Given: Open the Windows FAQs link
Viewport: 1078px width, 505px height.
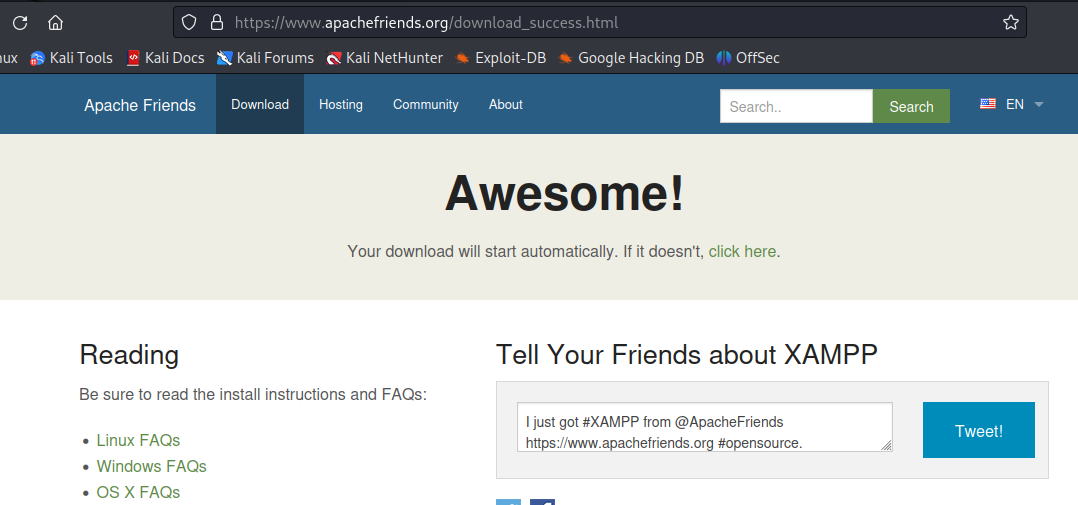Looking at the screenshot, I should pos(151,466).
